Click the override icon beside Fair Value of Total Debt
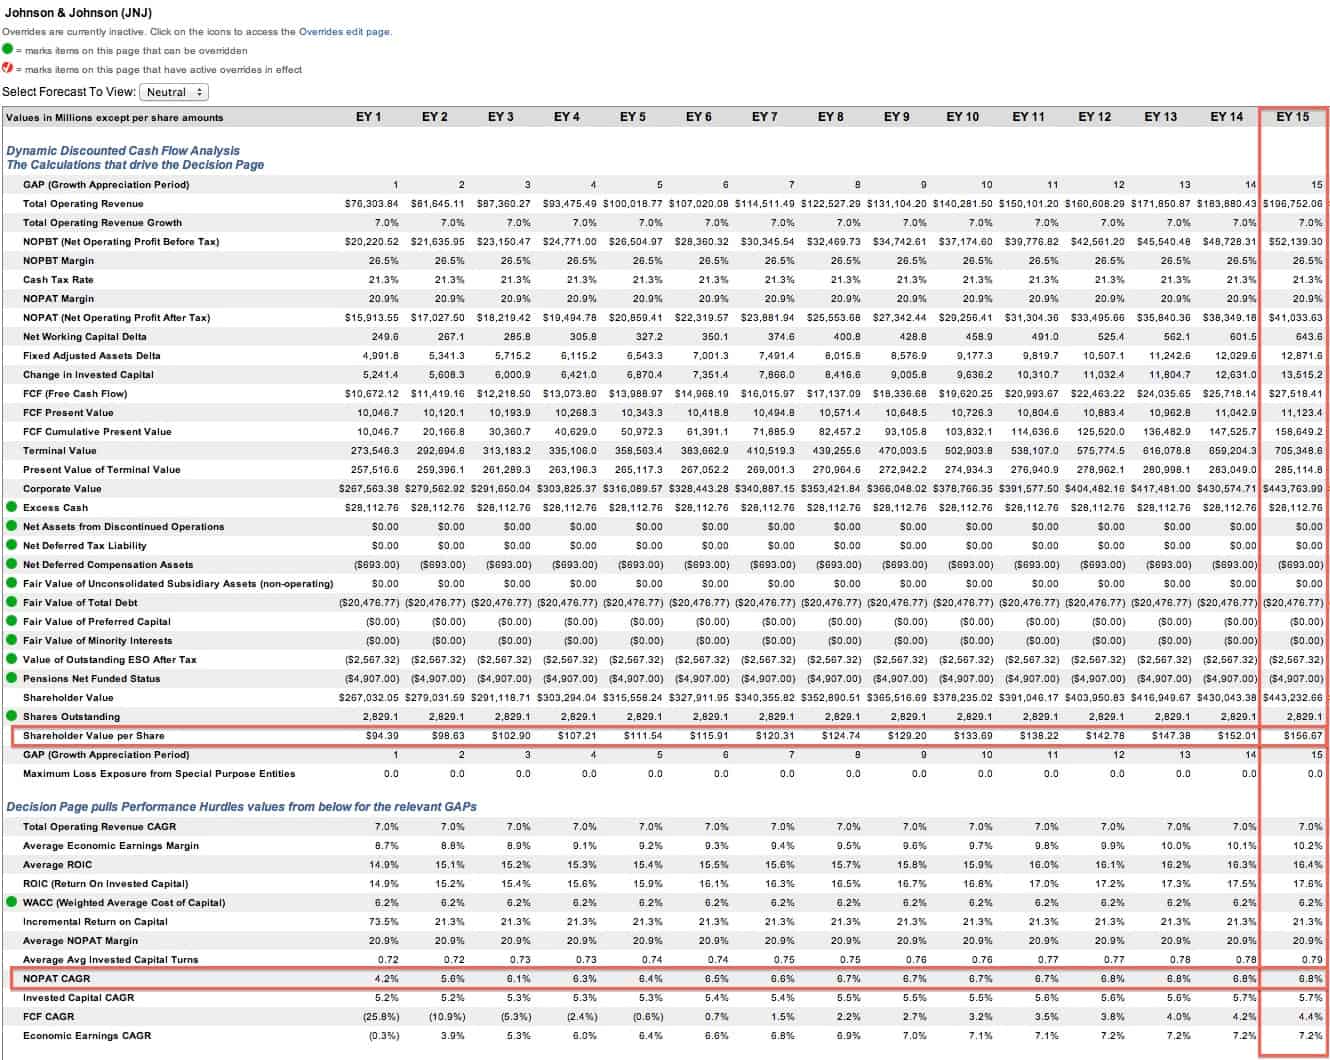The height and width of the screenshot is (1060, 1330). point(9,603)
